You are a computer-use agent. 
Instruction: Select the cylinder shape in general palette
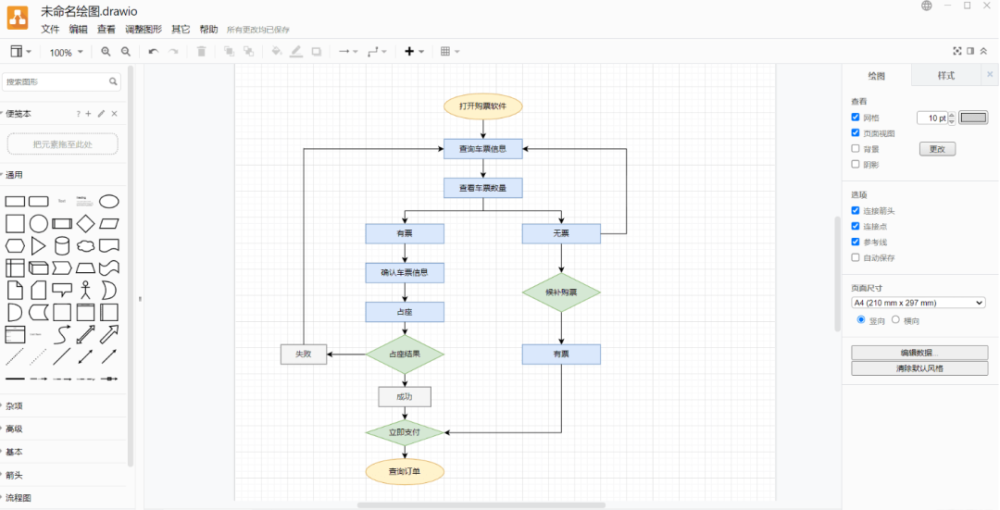click(62, 246)
